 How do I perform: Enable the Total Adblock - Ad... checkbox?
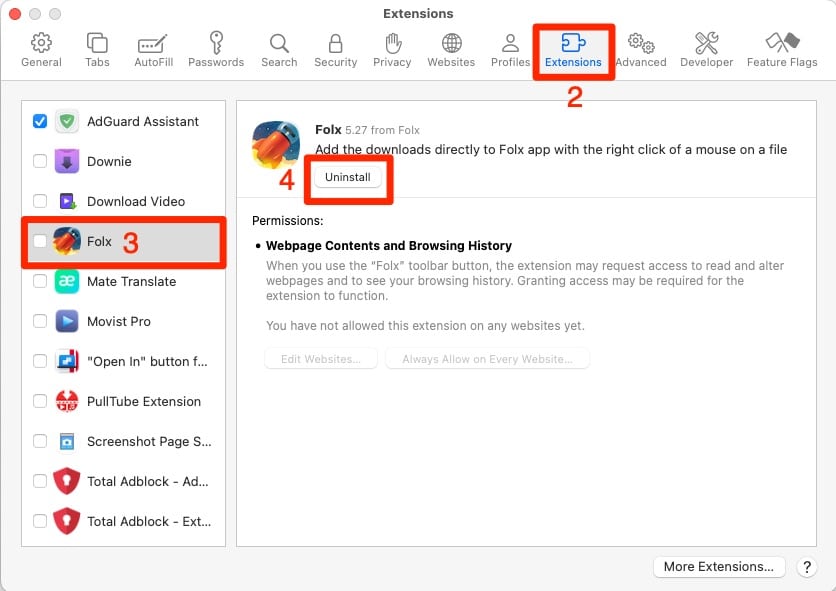(40, 481)
